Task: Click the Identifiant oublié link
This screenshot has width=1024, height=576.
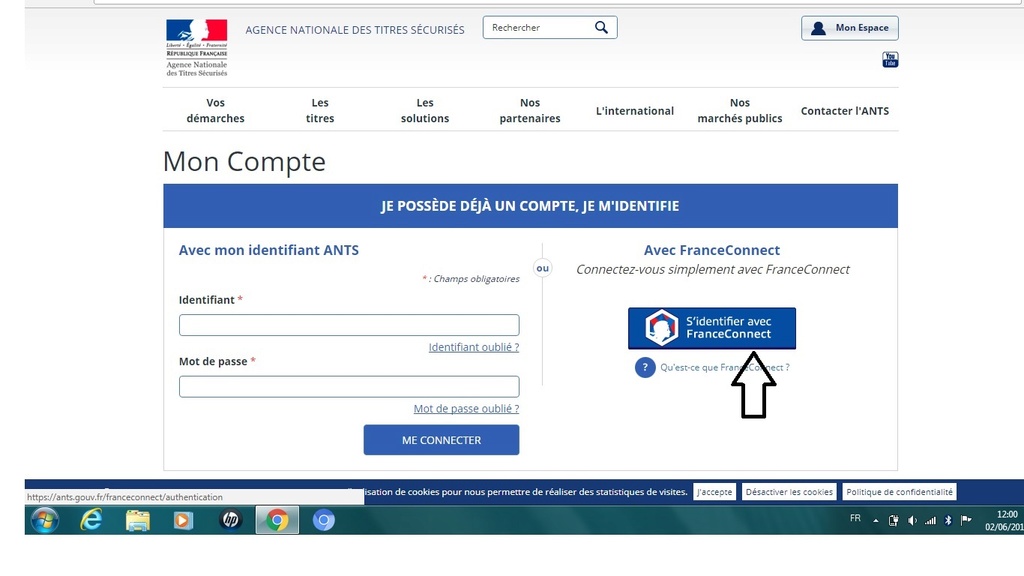Action: point(473,347)
